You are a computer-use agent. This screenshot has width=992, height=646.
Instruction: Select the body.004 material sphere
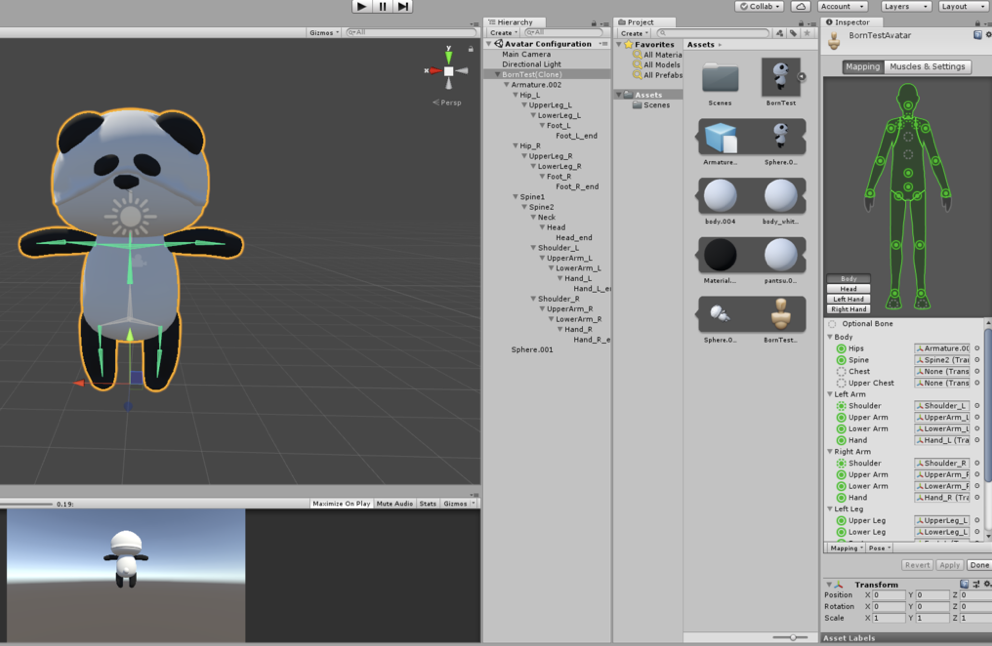tap(720, 196)
